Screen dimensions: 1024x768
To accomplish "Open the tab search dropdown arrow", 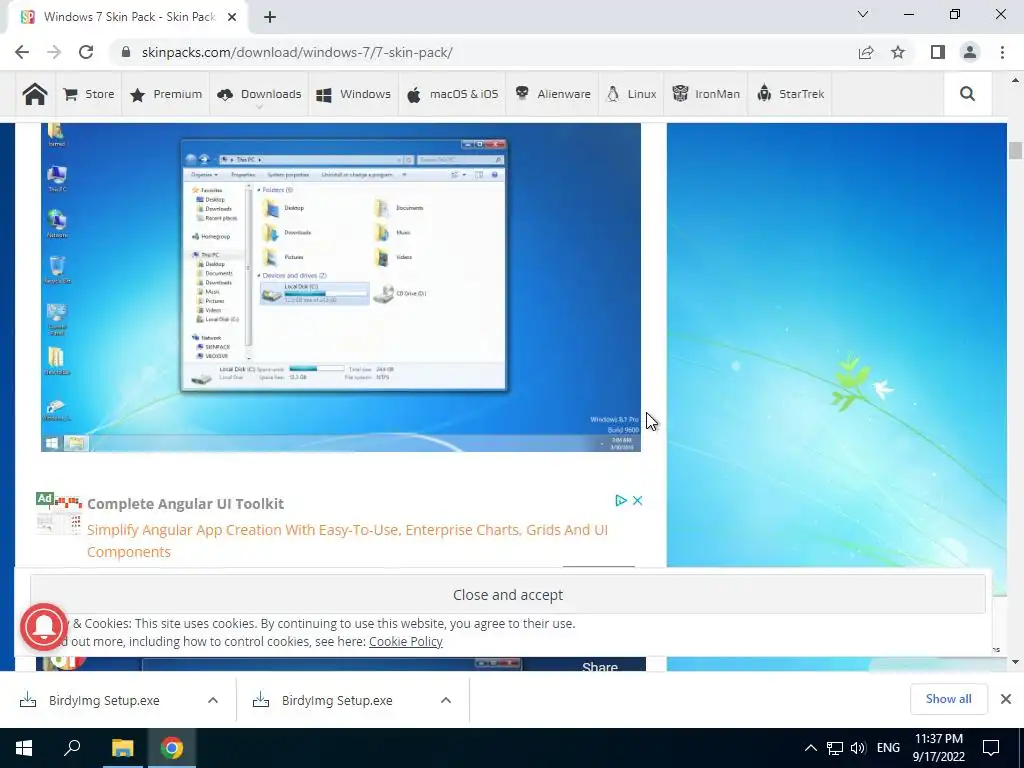I will coord(863,14).
